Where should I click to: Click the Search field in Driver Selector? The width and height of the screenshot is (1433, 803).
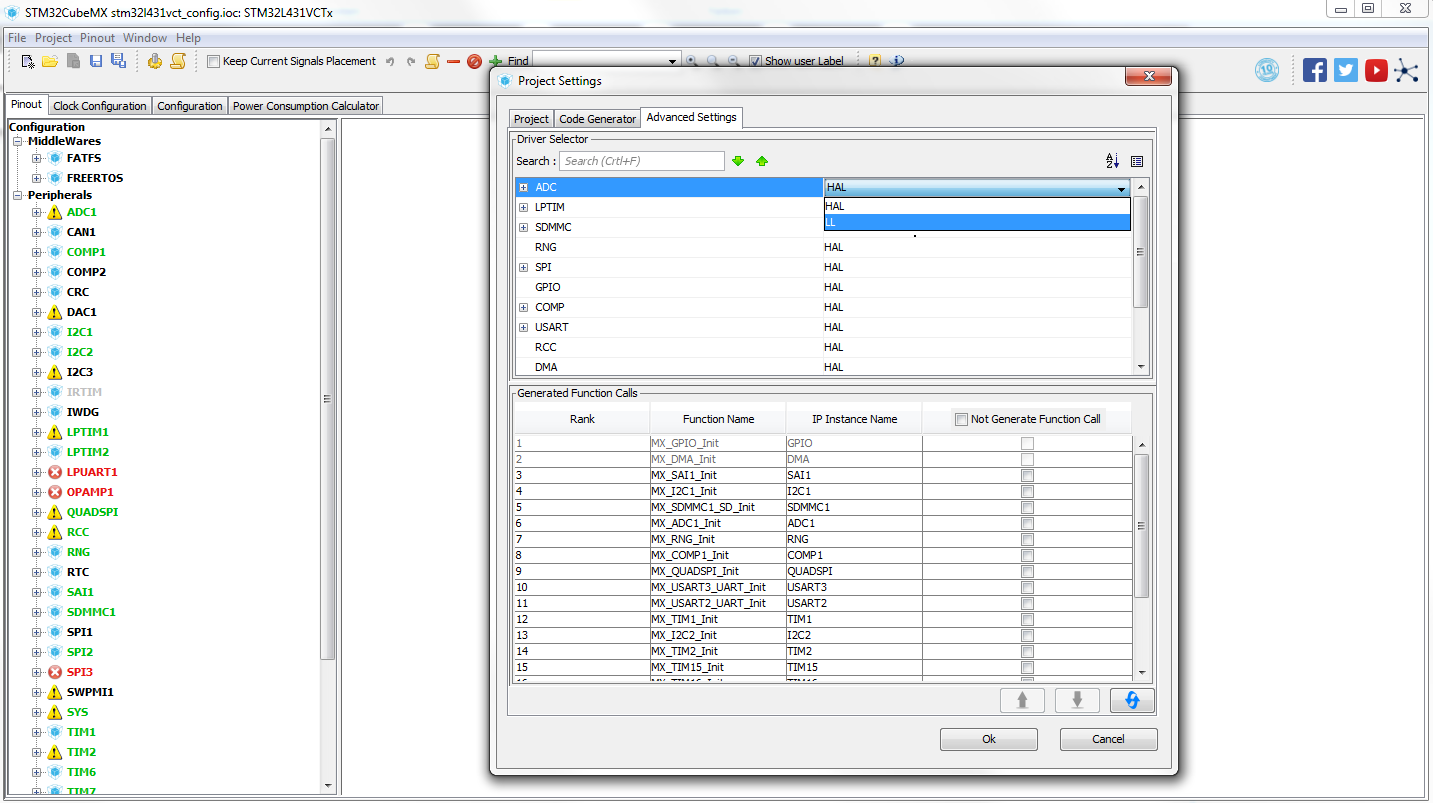click(x=641, y=161)
